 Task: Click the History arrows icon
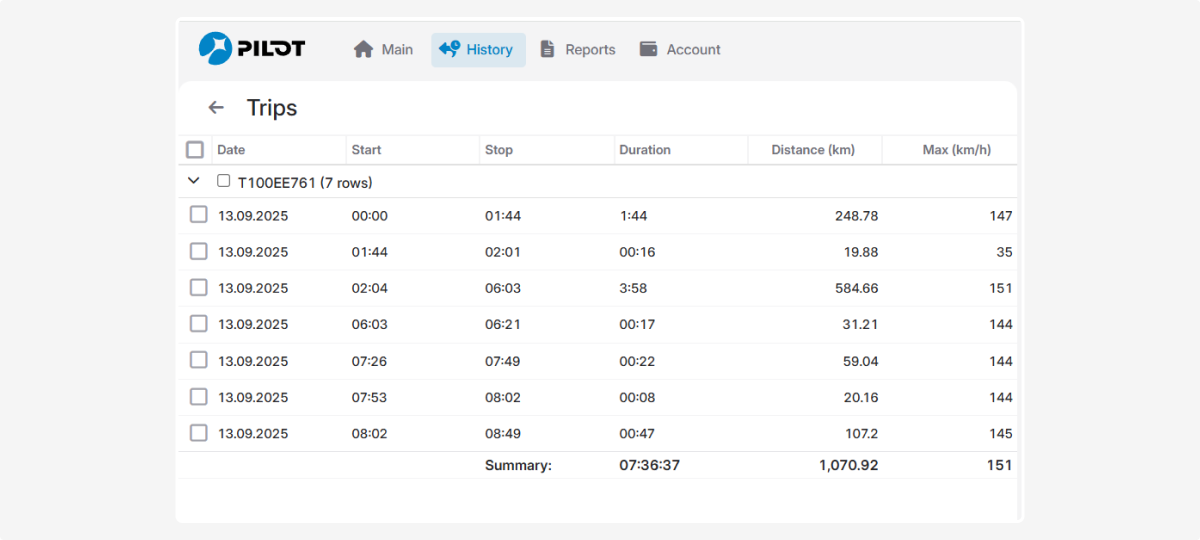coord(449,49)
